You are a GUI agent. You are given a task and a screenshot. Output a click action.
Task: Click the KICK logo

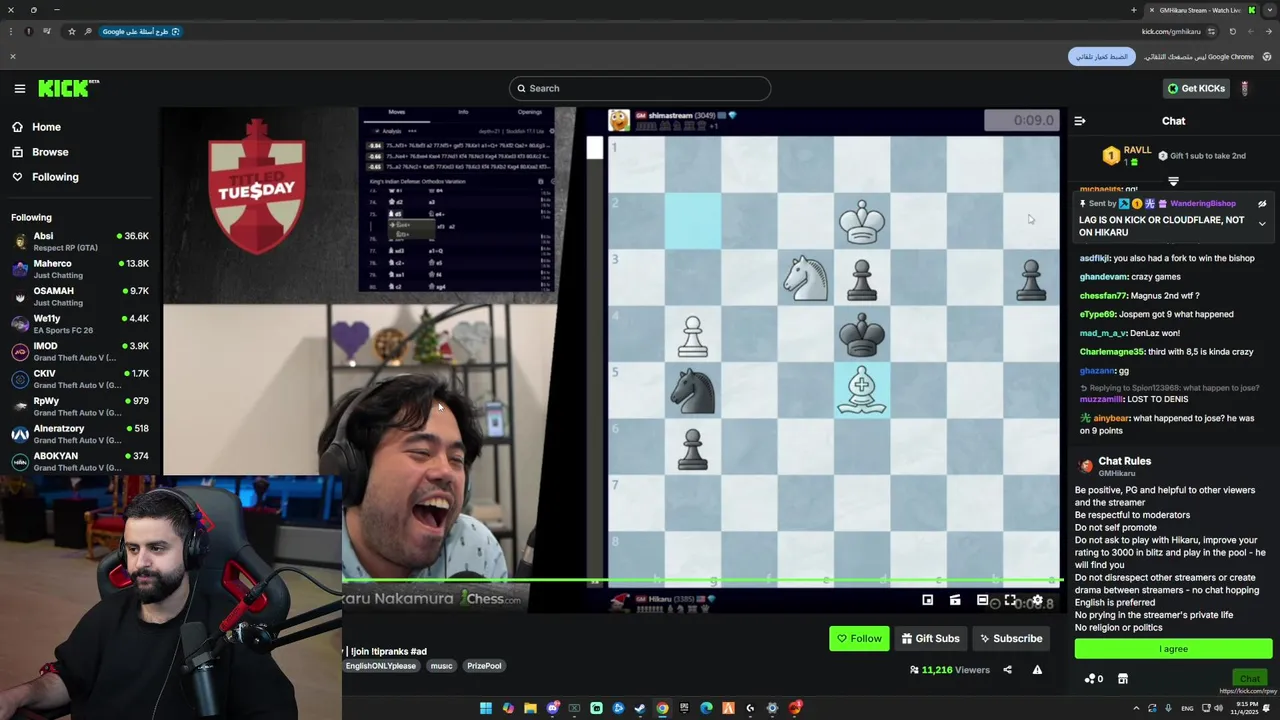[x=68, y=89]
